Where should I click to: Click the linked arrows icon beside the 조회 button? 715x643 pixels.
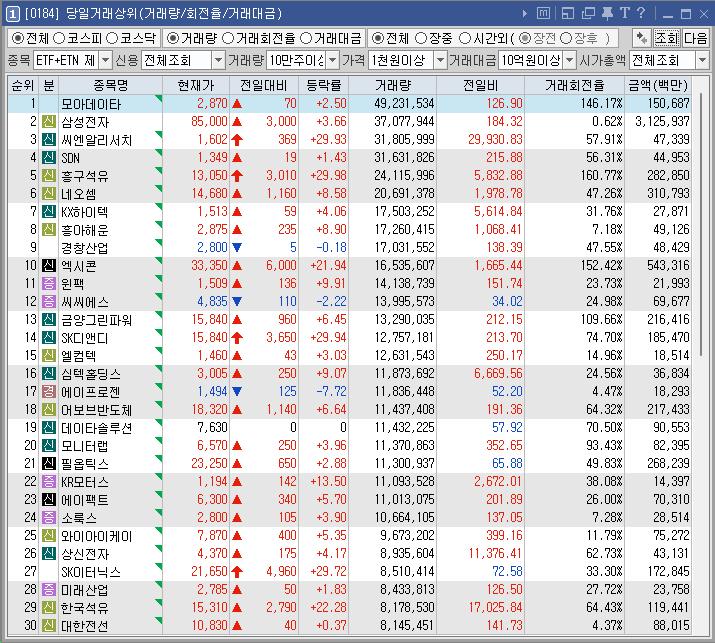(642, 38)
